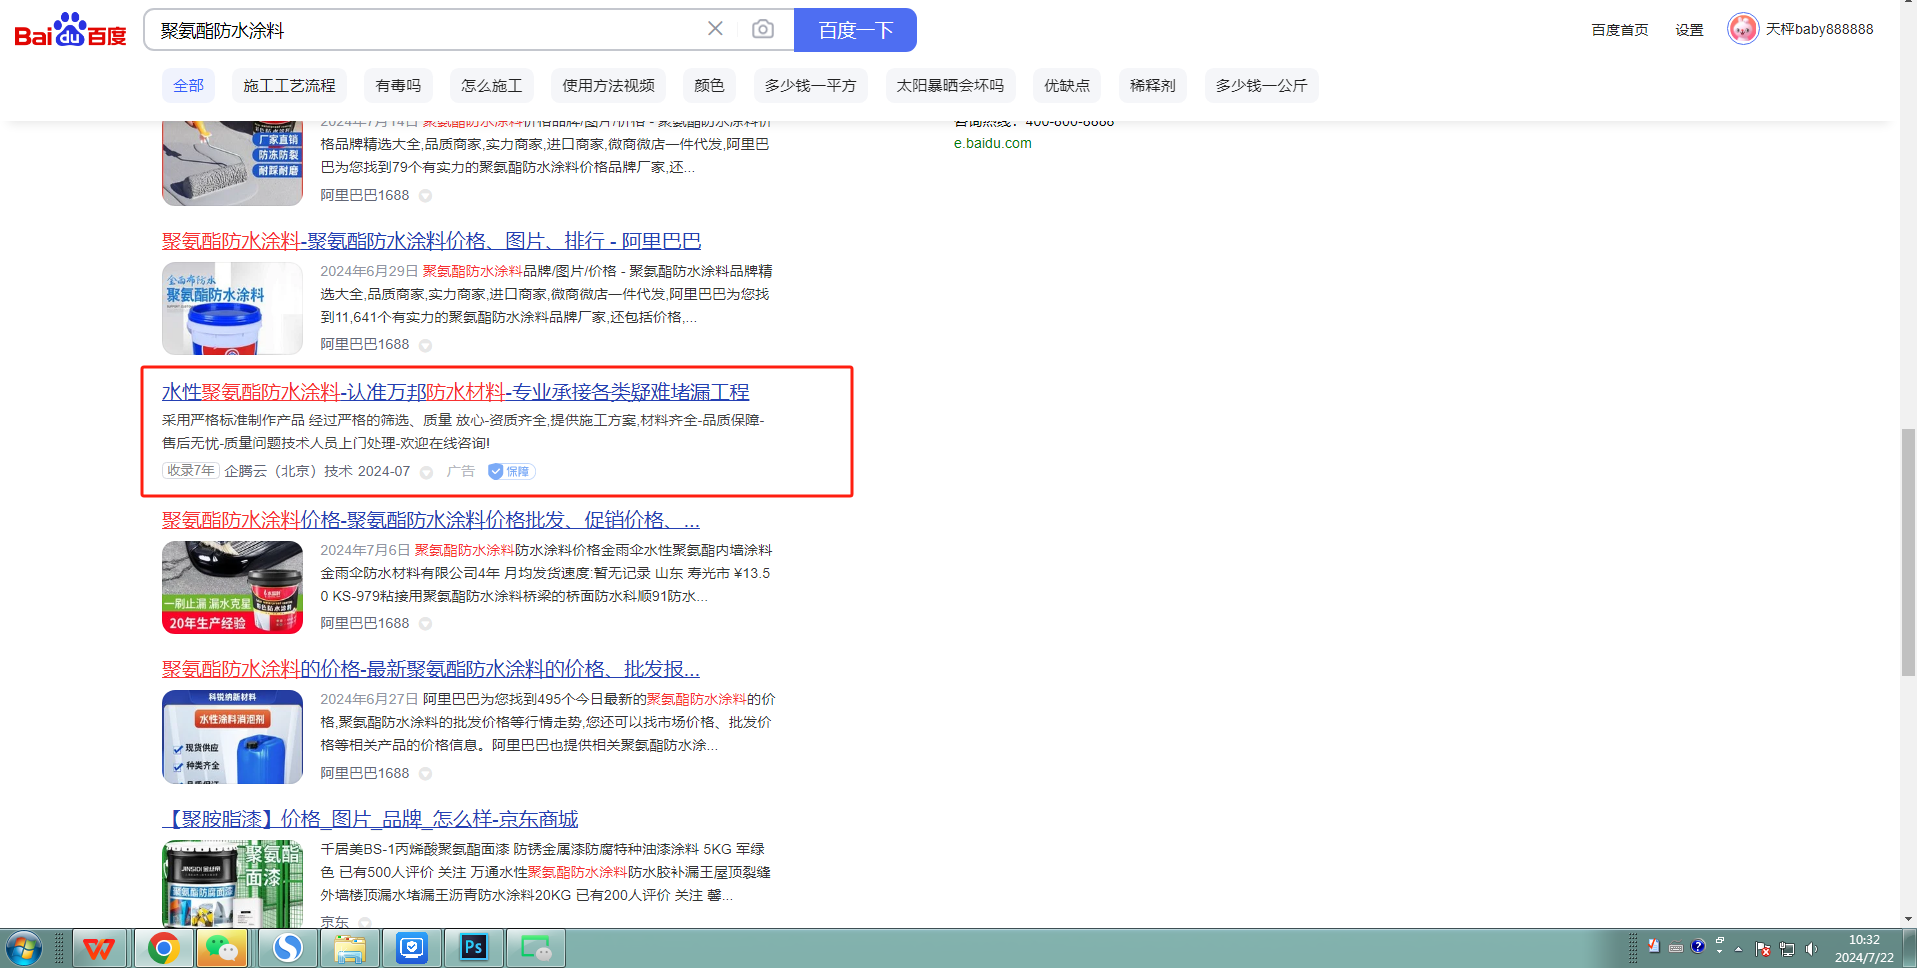The height and width of the screenshot is (968, 1917).
Task: Click the 保障 shield badge on the ad
Action: [511, 471]
